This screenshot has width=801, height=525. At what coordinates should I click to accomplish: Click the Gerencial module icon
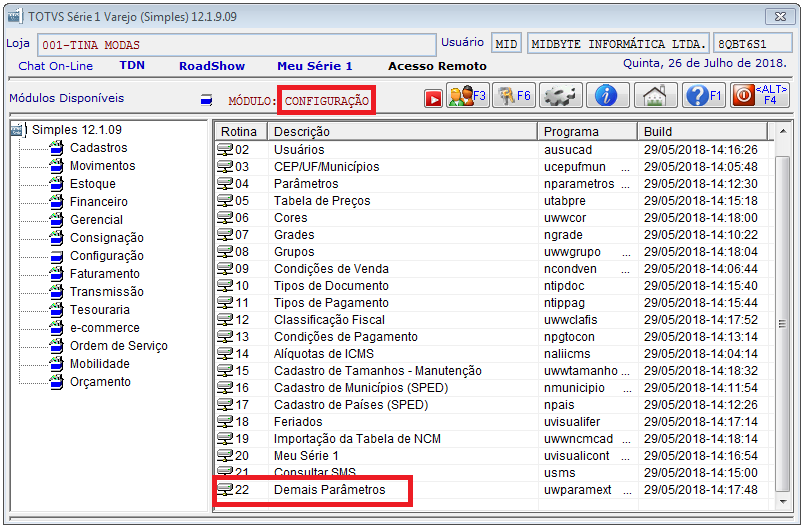click(57, 220)
